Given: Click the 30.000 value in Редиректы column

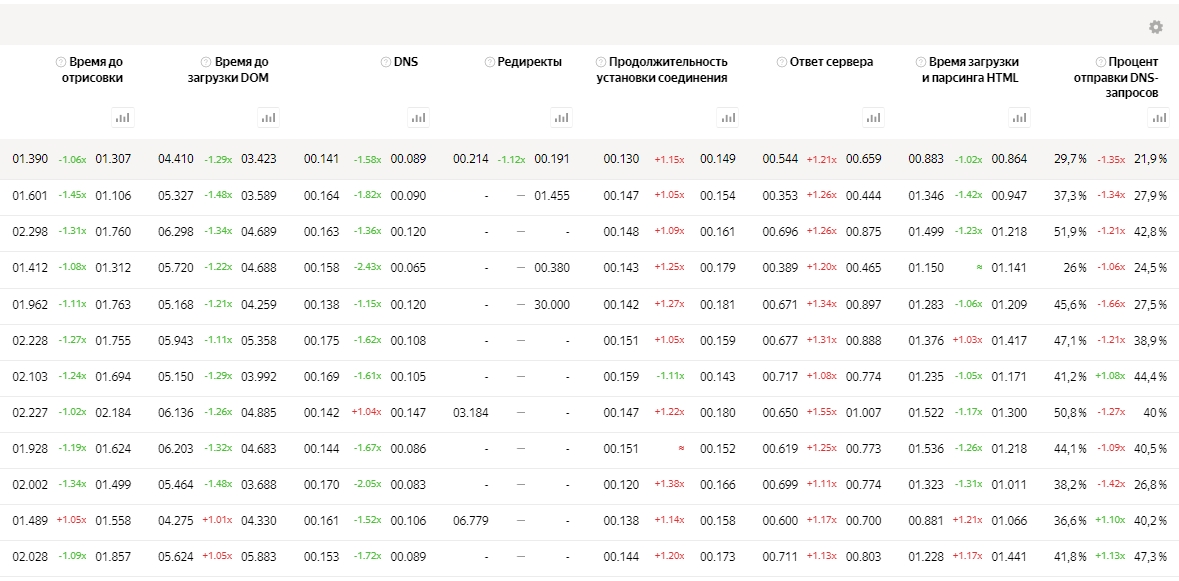Looking at the screenshot, I should 551,305.
